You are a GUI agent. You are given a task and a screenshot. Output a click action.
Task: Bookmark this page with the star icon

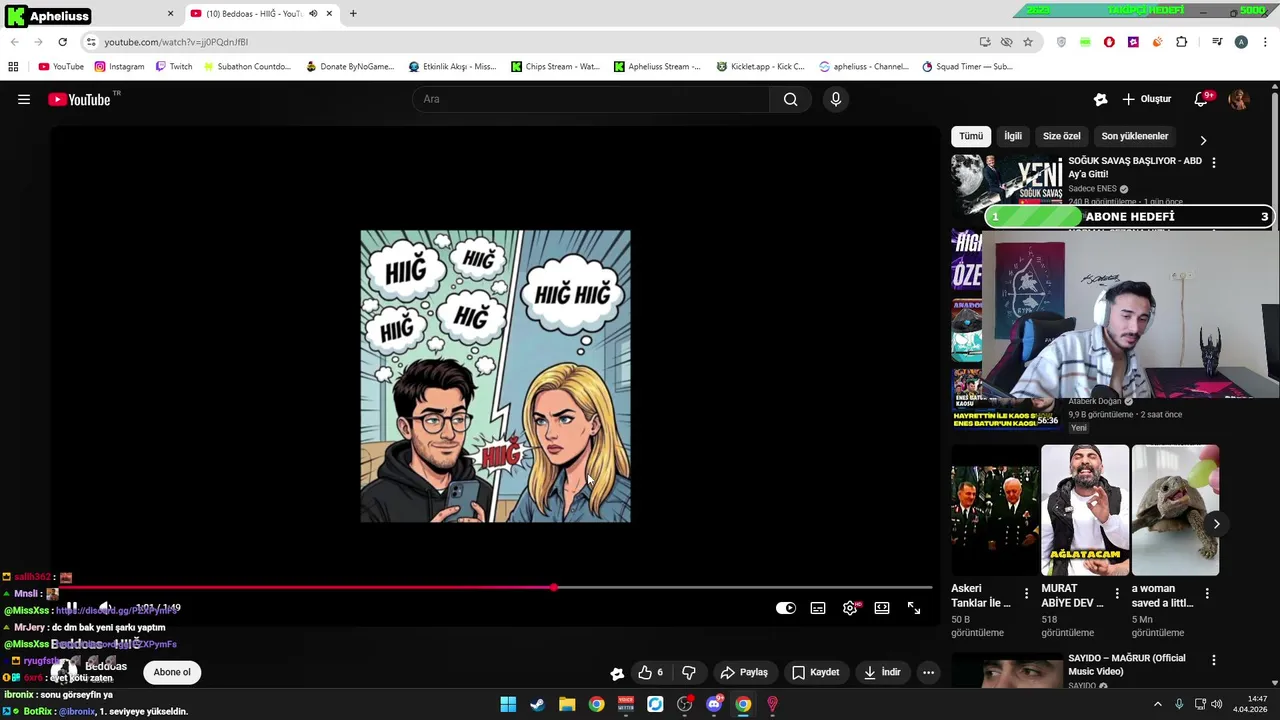1028,42
